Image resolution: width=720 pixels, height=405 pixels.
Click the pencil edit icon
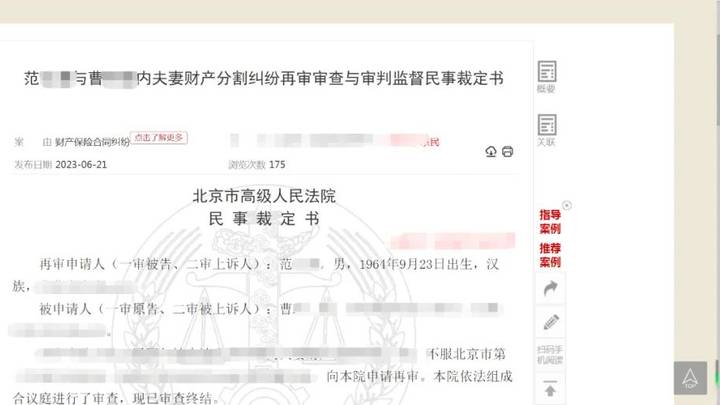coord(550,322)
